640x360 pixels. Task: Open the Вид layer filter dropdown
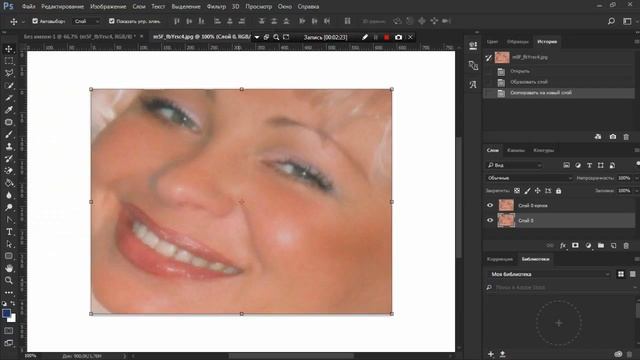[514, 165]
